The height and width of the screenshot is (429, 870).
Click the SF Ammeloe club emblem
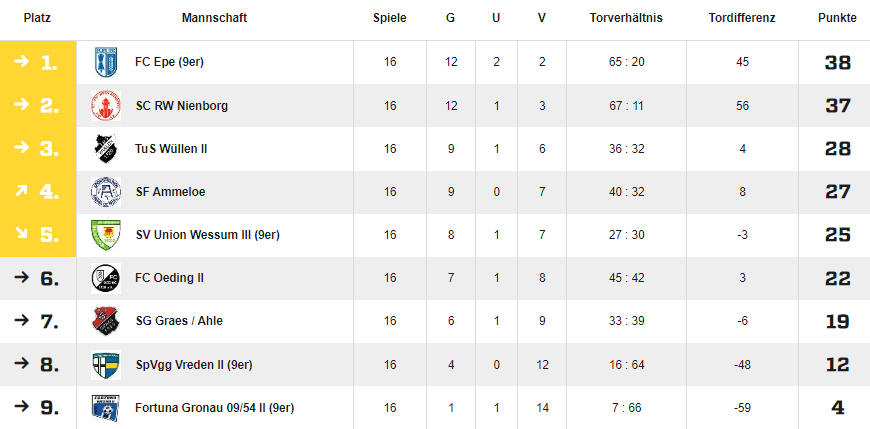(x=105, y=192)
